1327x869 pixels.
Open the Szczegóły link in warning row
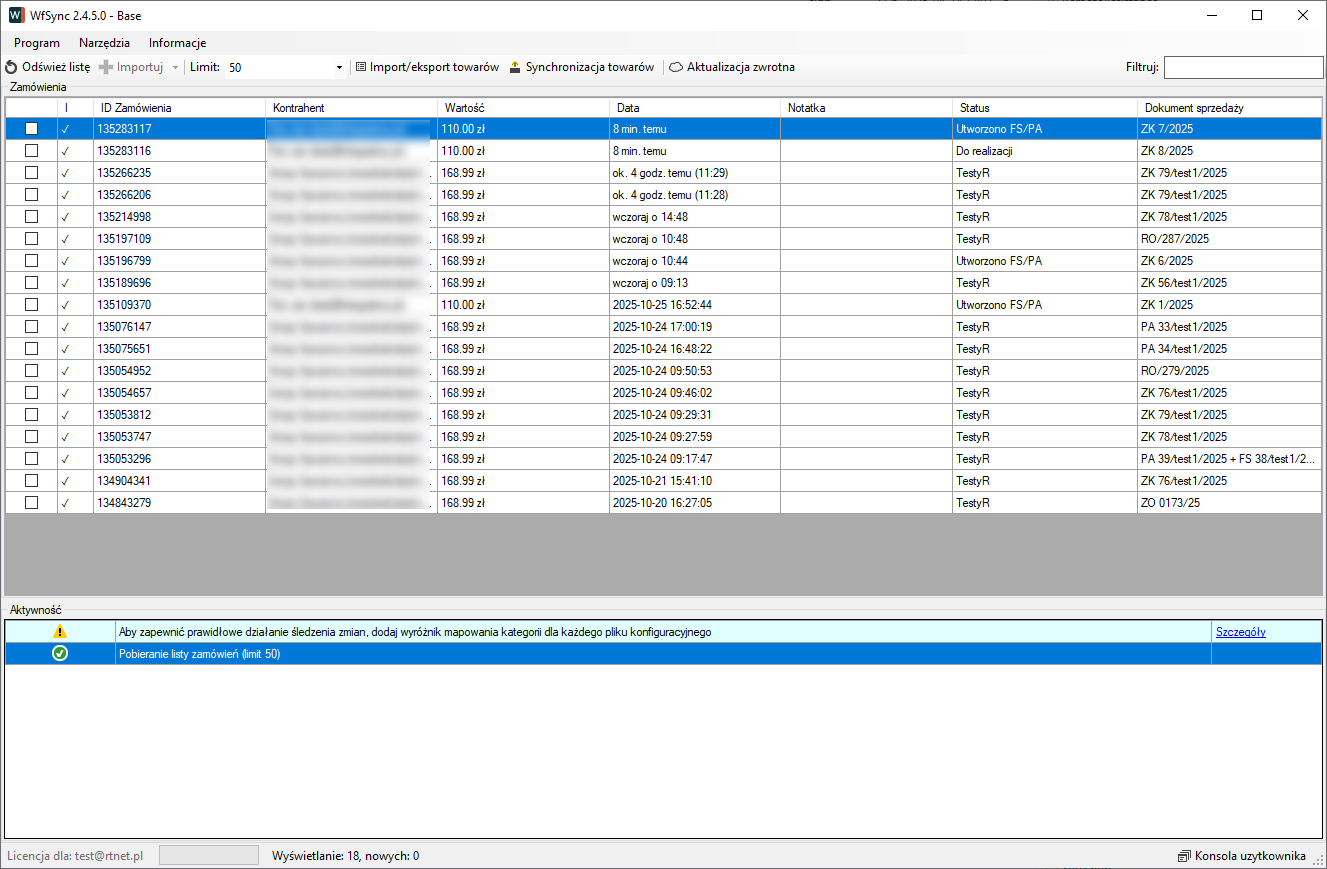[x=1240, y=632]
